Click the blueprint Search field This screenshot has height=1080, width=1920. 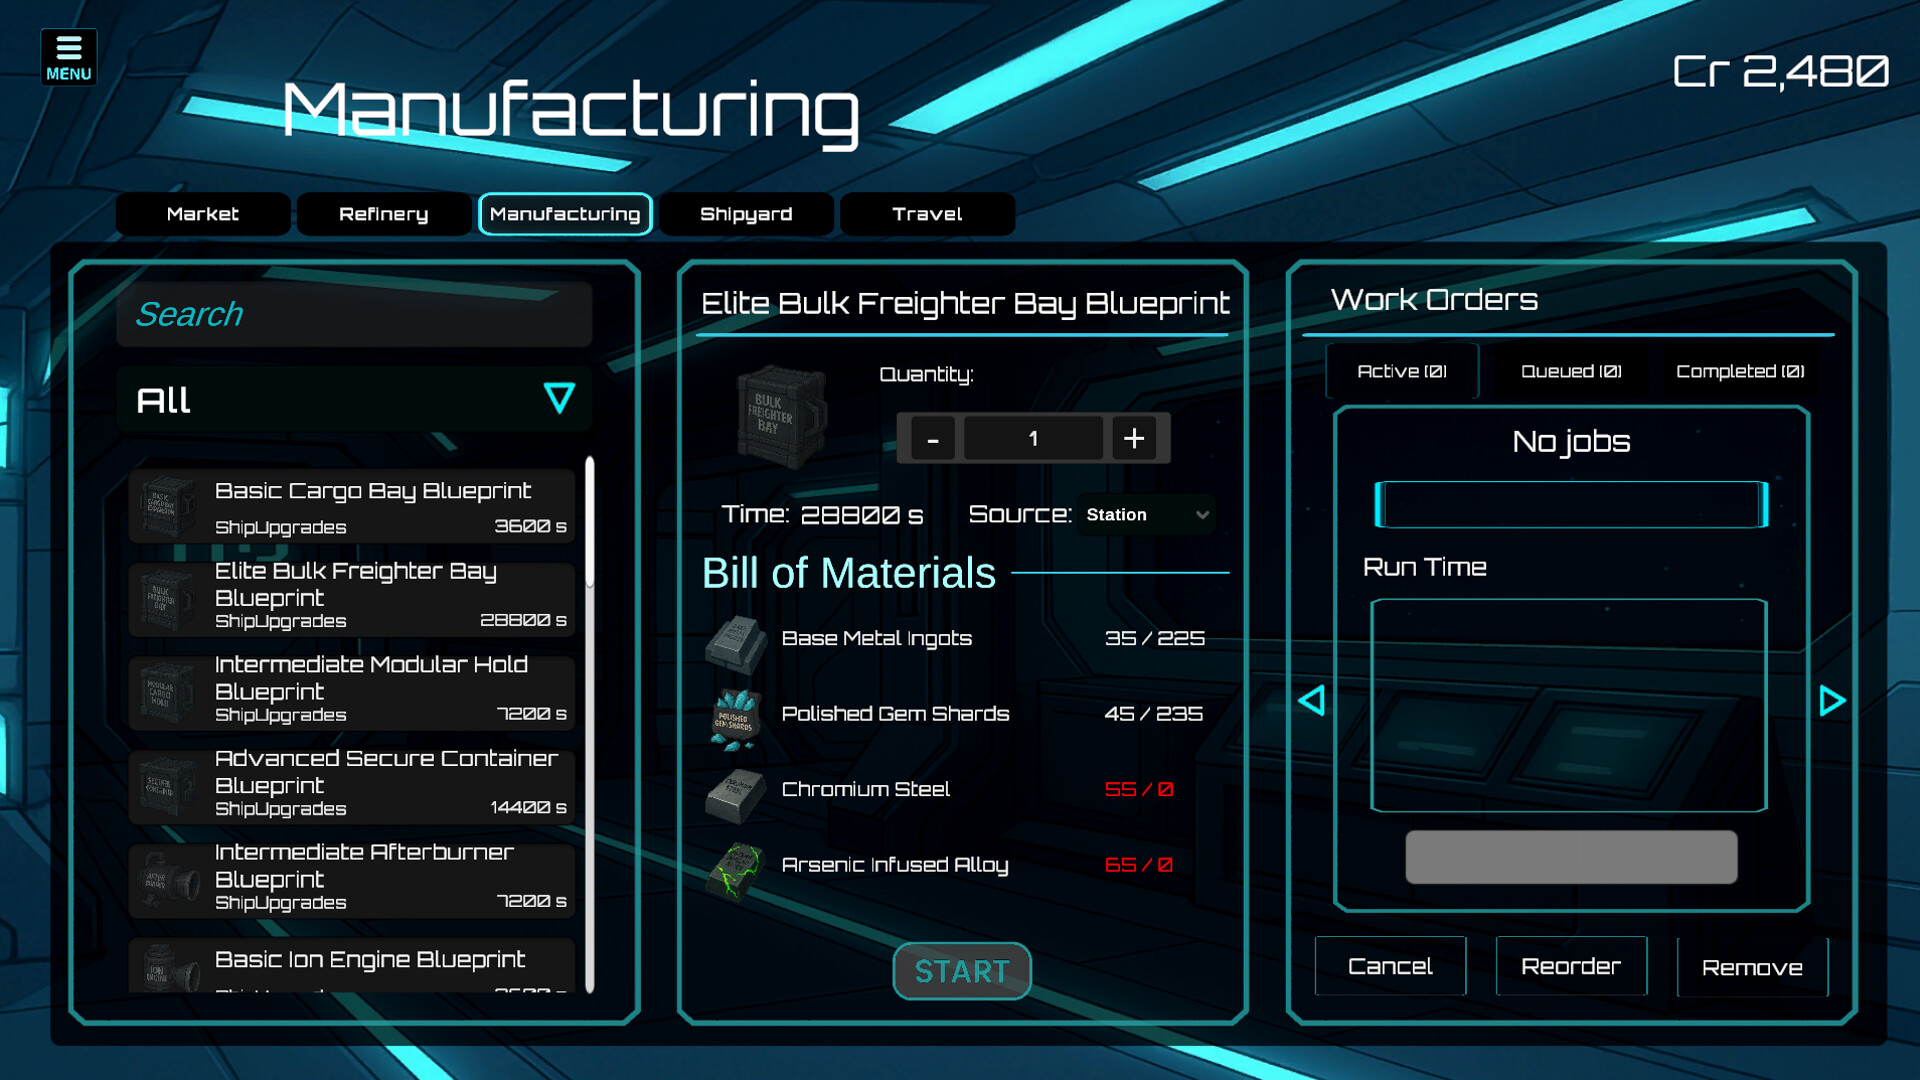[x=353, y=314]
